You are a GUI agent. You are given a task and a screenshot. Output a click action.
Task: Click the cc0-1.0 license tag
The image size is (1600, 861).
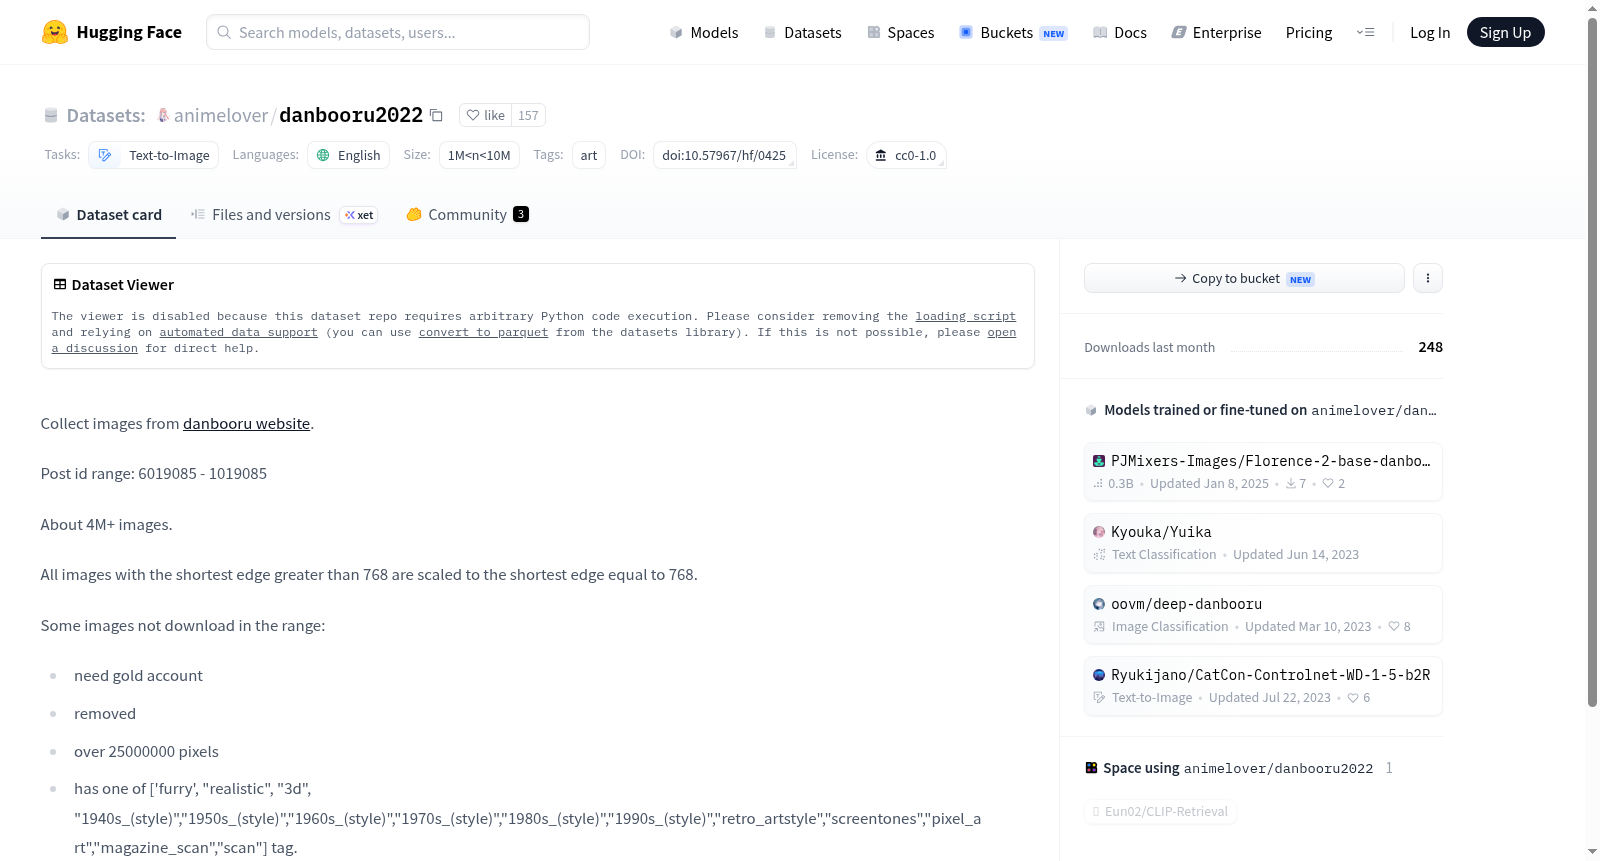pos(906,155)
